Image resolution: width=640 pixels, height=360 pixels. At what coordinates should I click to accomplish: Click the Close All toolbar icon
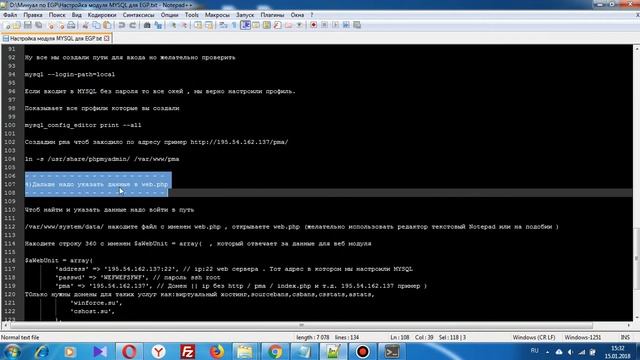61,25
